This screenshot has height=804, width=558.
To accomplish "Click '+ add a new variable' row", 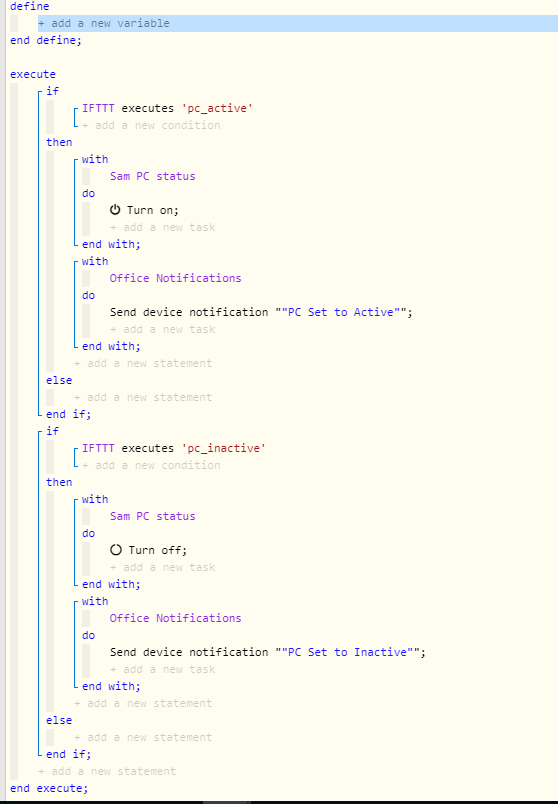I will click(x=297, y=23).
